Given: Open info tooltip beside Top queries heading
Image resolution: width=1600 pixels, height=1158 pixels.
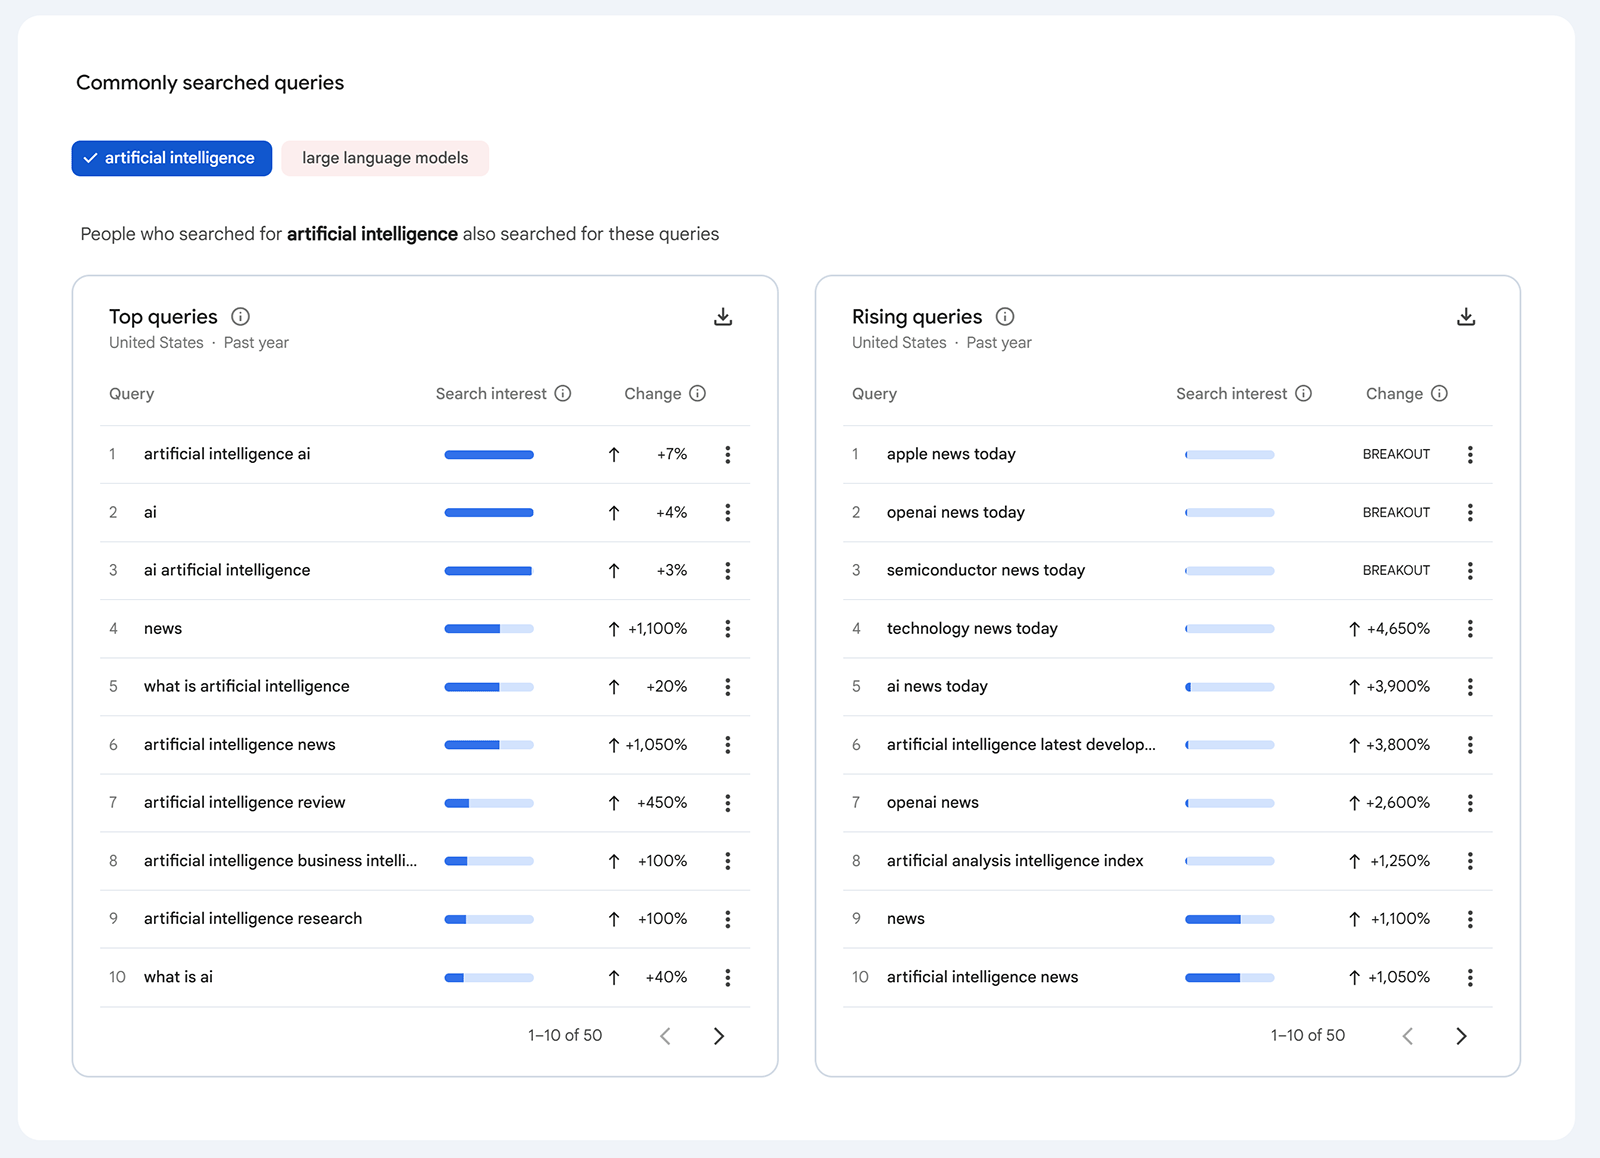Looking at the screenshot, I should point(239,316).
